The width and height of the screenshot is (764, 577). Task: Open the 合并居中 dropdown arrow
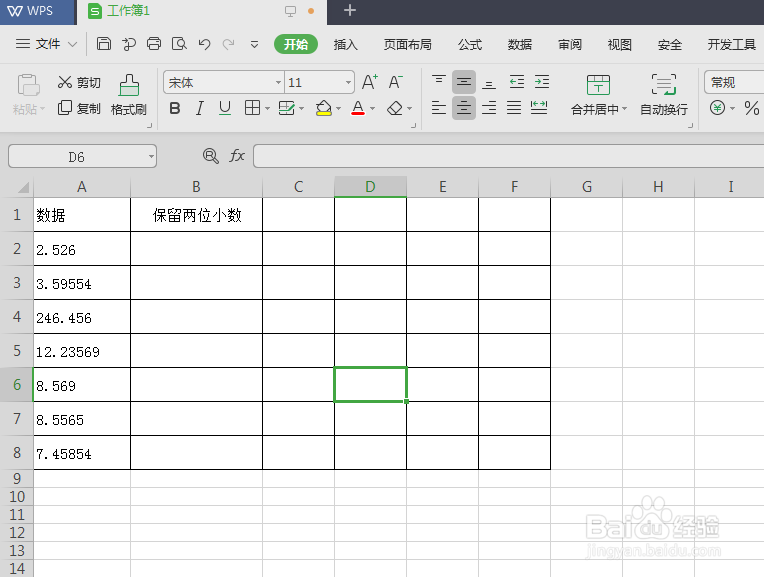pos(625,109)
